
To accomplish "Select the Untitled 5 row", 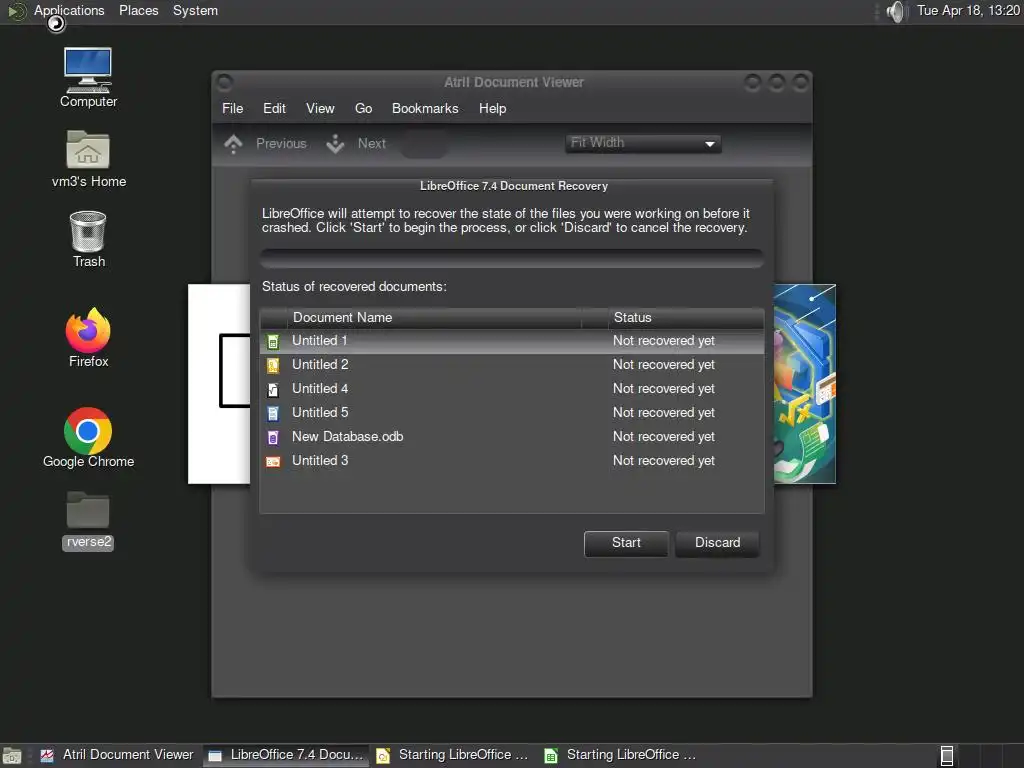I will (x=512, y=413).
